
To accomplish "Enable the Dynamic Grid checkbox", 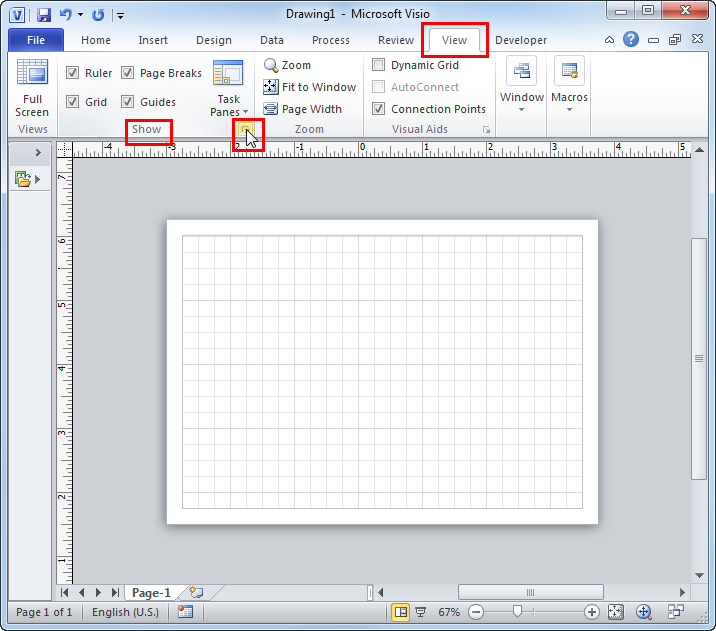I will [379, 65].
